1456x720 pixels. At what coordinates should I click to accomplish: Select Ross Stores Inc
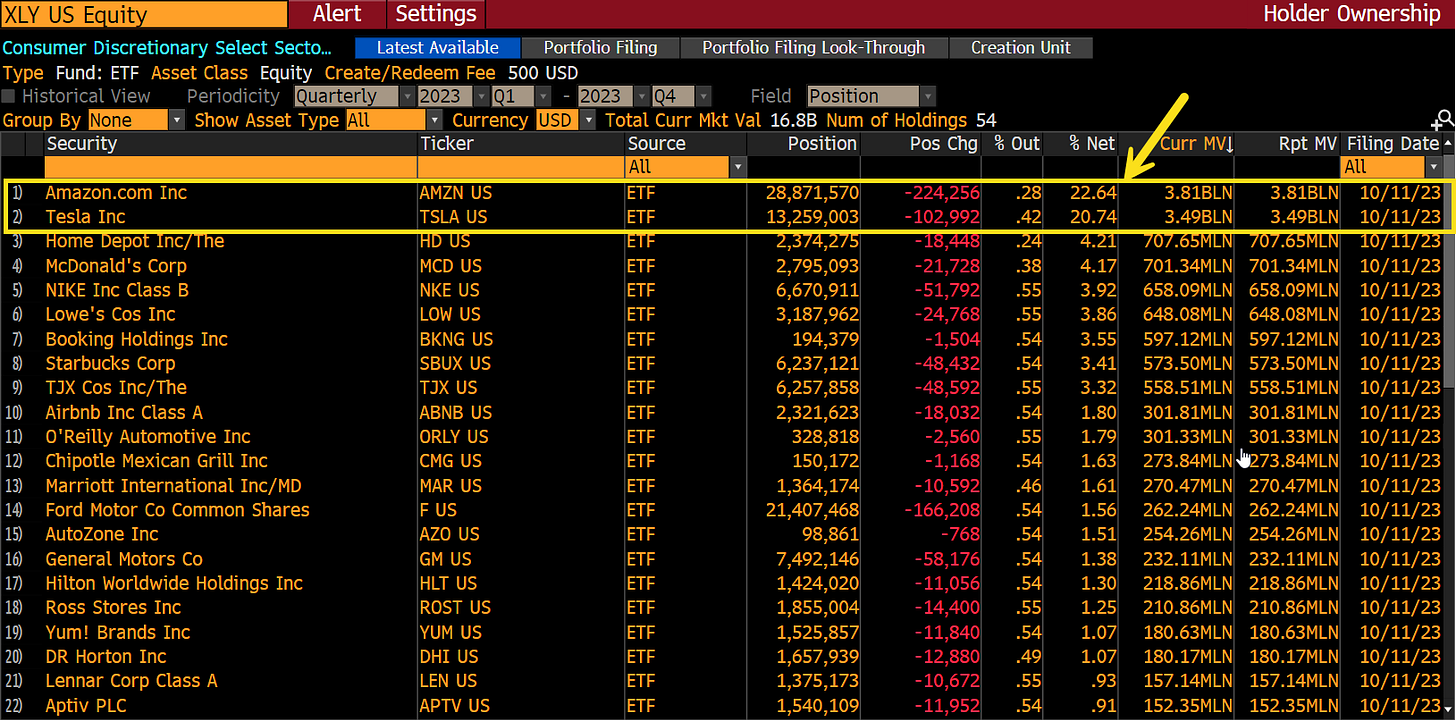click(x=113, y=607)
